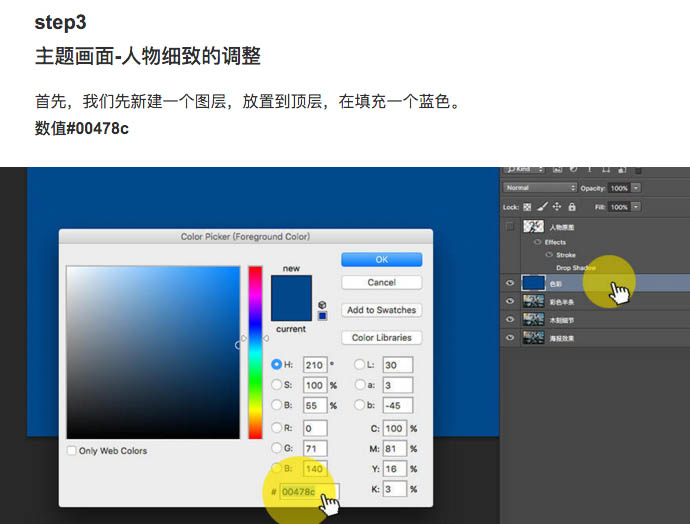
Task: Click the Drop Shadow effect entry
Action: [x=576, y=267]
